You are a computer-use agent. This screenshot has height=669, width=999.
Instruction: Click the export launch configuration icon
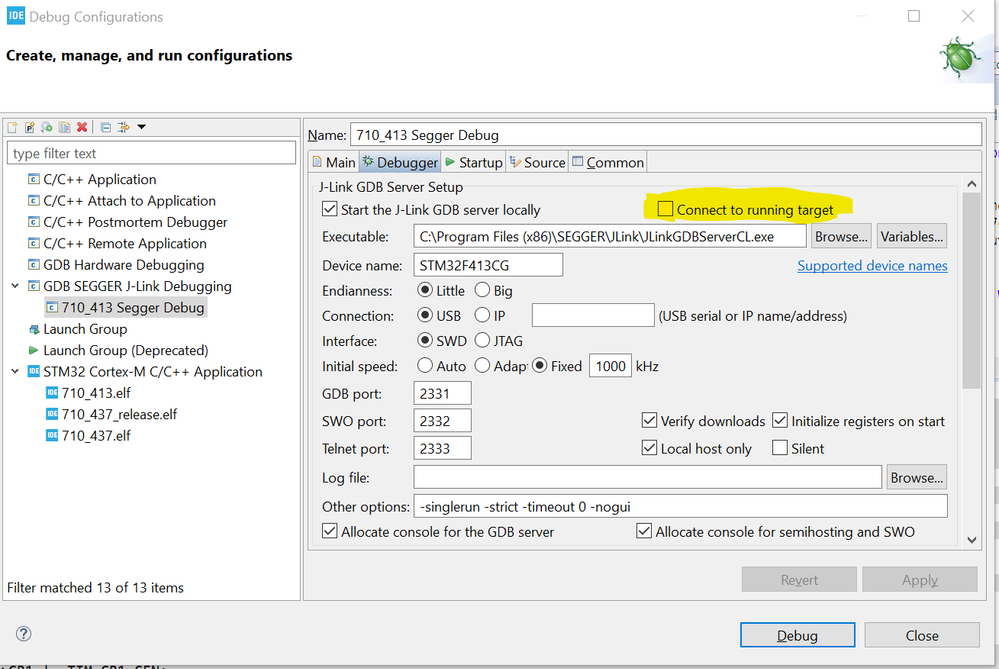click(x=47, y=127)
